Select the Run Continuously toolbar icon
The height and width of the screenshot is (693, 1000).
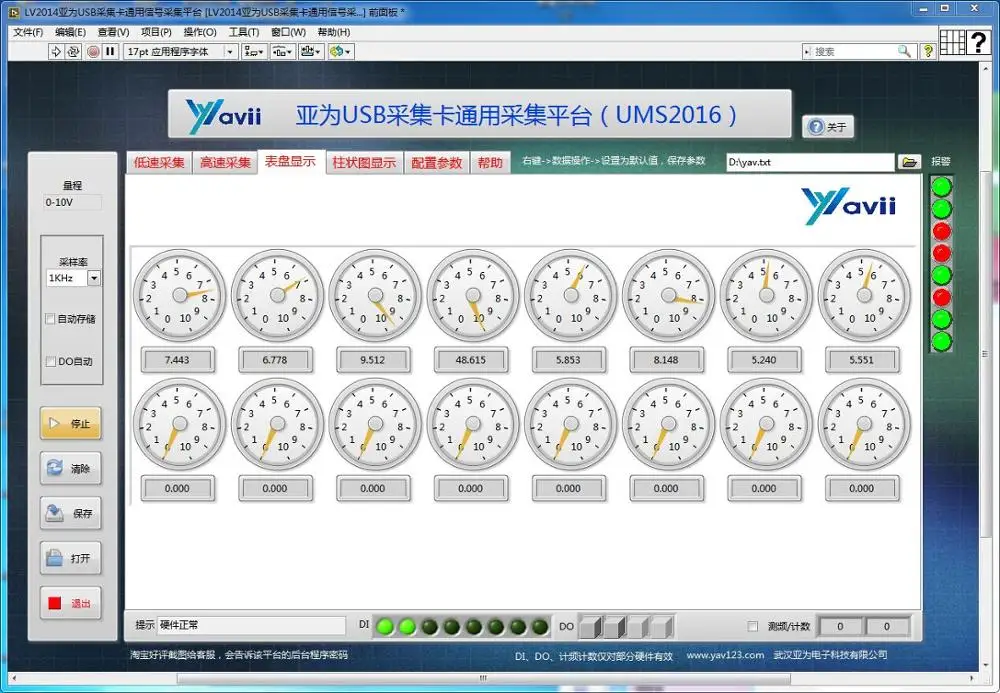(73, 51)
